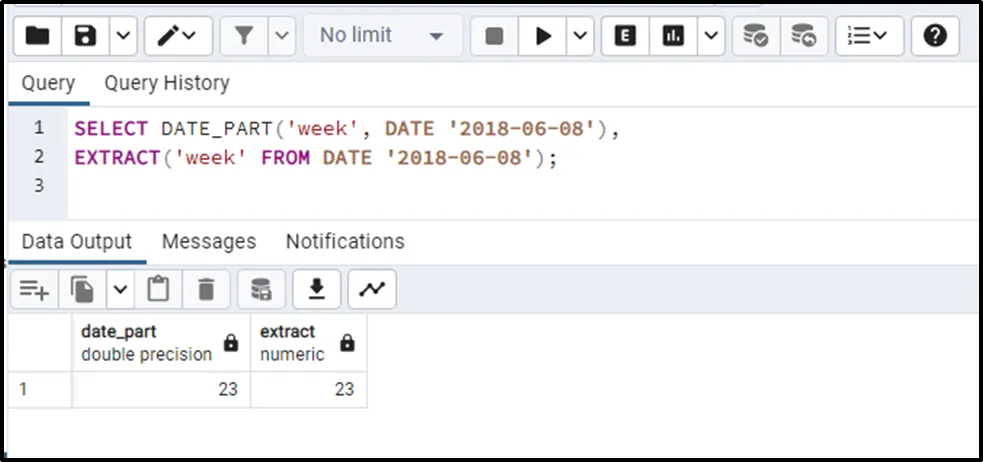
Task: Click the Commit database icon
Action: [x=756, y=36]
